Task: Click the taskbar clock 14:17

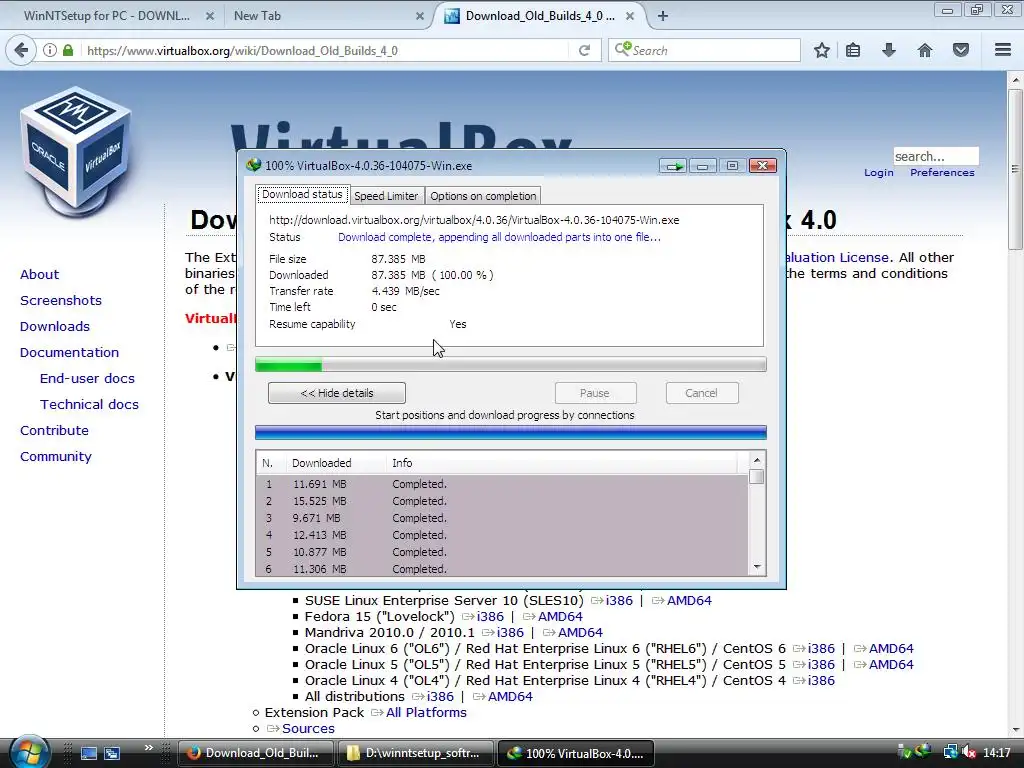Action: pos(997,753)
